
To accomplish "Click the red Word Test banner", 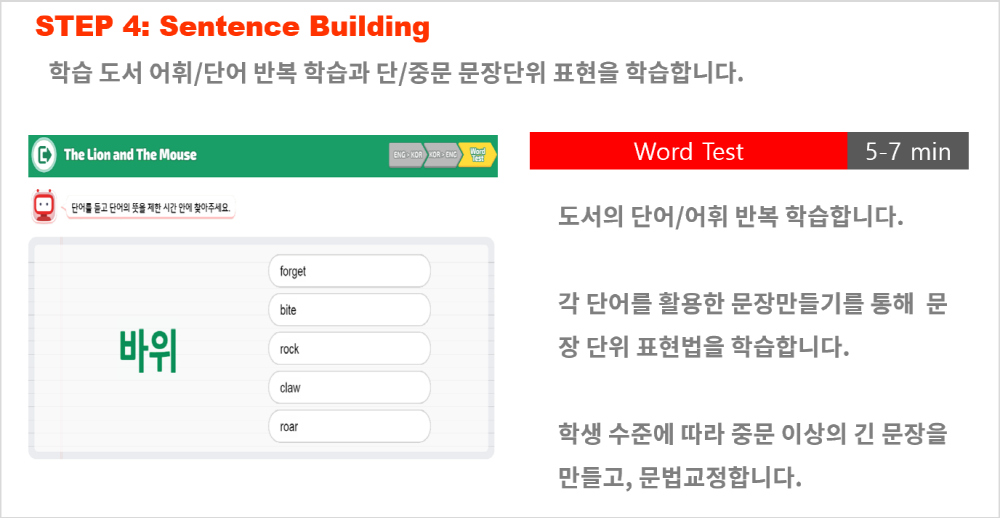I will (x=688, y=151).
